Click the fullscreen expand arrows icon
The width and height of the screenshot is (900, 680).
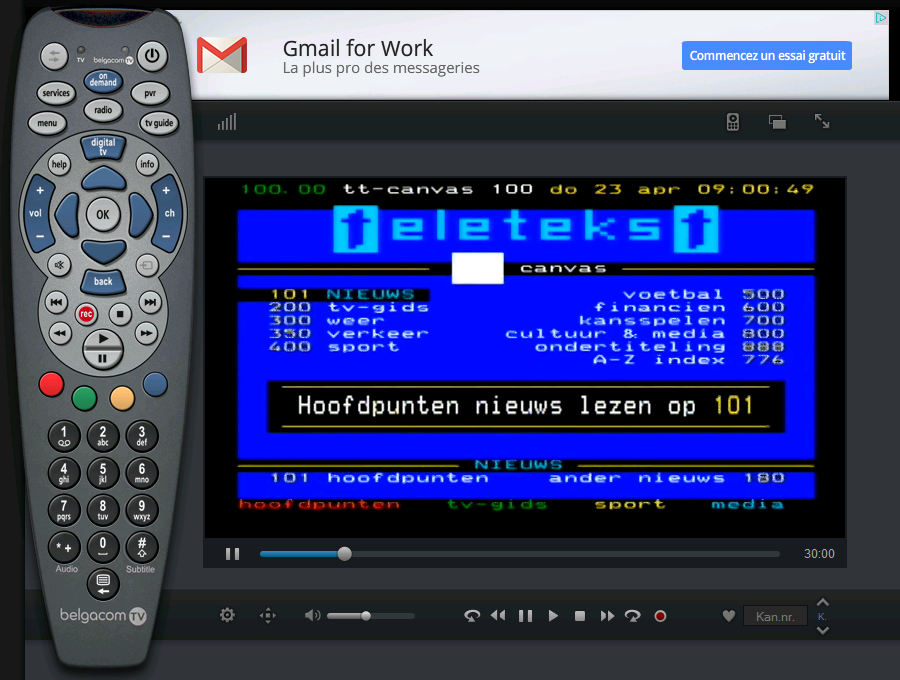pyautogui.click(x=822, y=121)
